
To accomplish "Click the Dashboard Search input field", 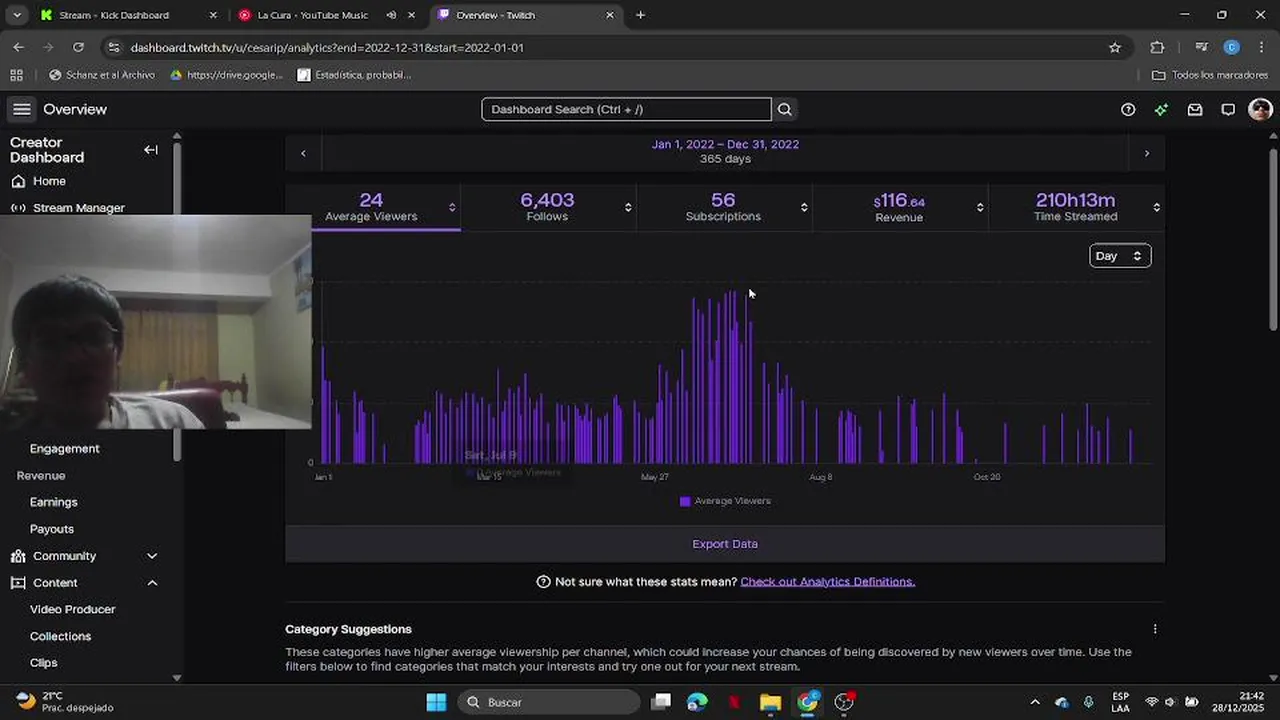I will [x=626, y=109].
